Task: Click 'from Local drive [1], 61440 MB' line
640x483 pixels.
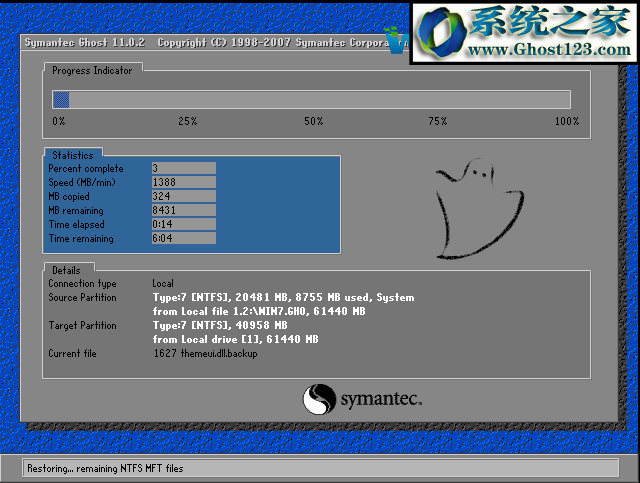Action: point(236,339)
